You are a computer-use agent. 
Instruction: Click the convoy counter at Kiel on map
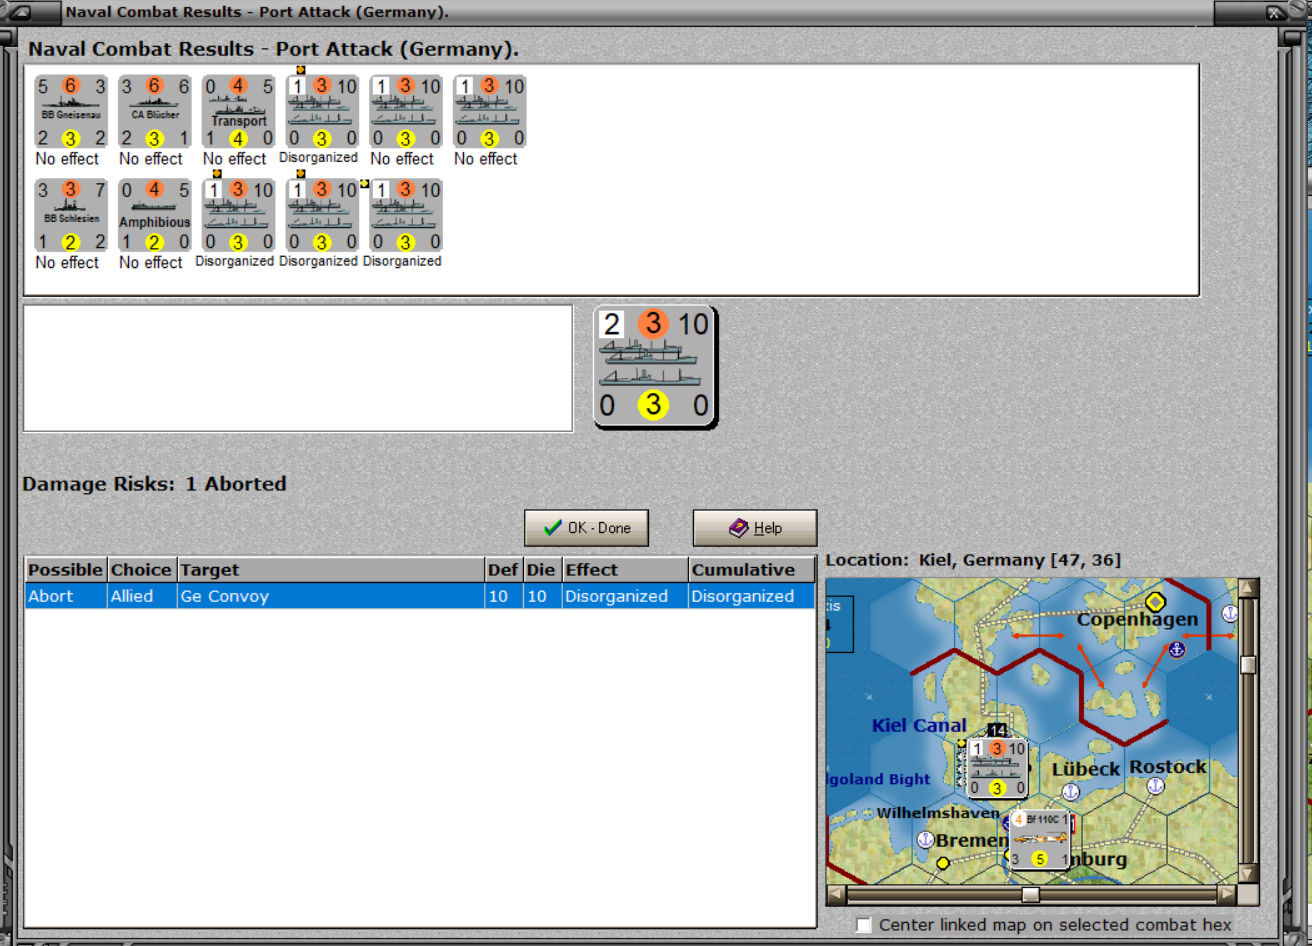click(997, 768)
